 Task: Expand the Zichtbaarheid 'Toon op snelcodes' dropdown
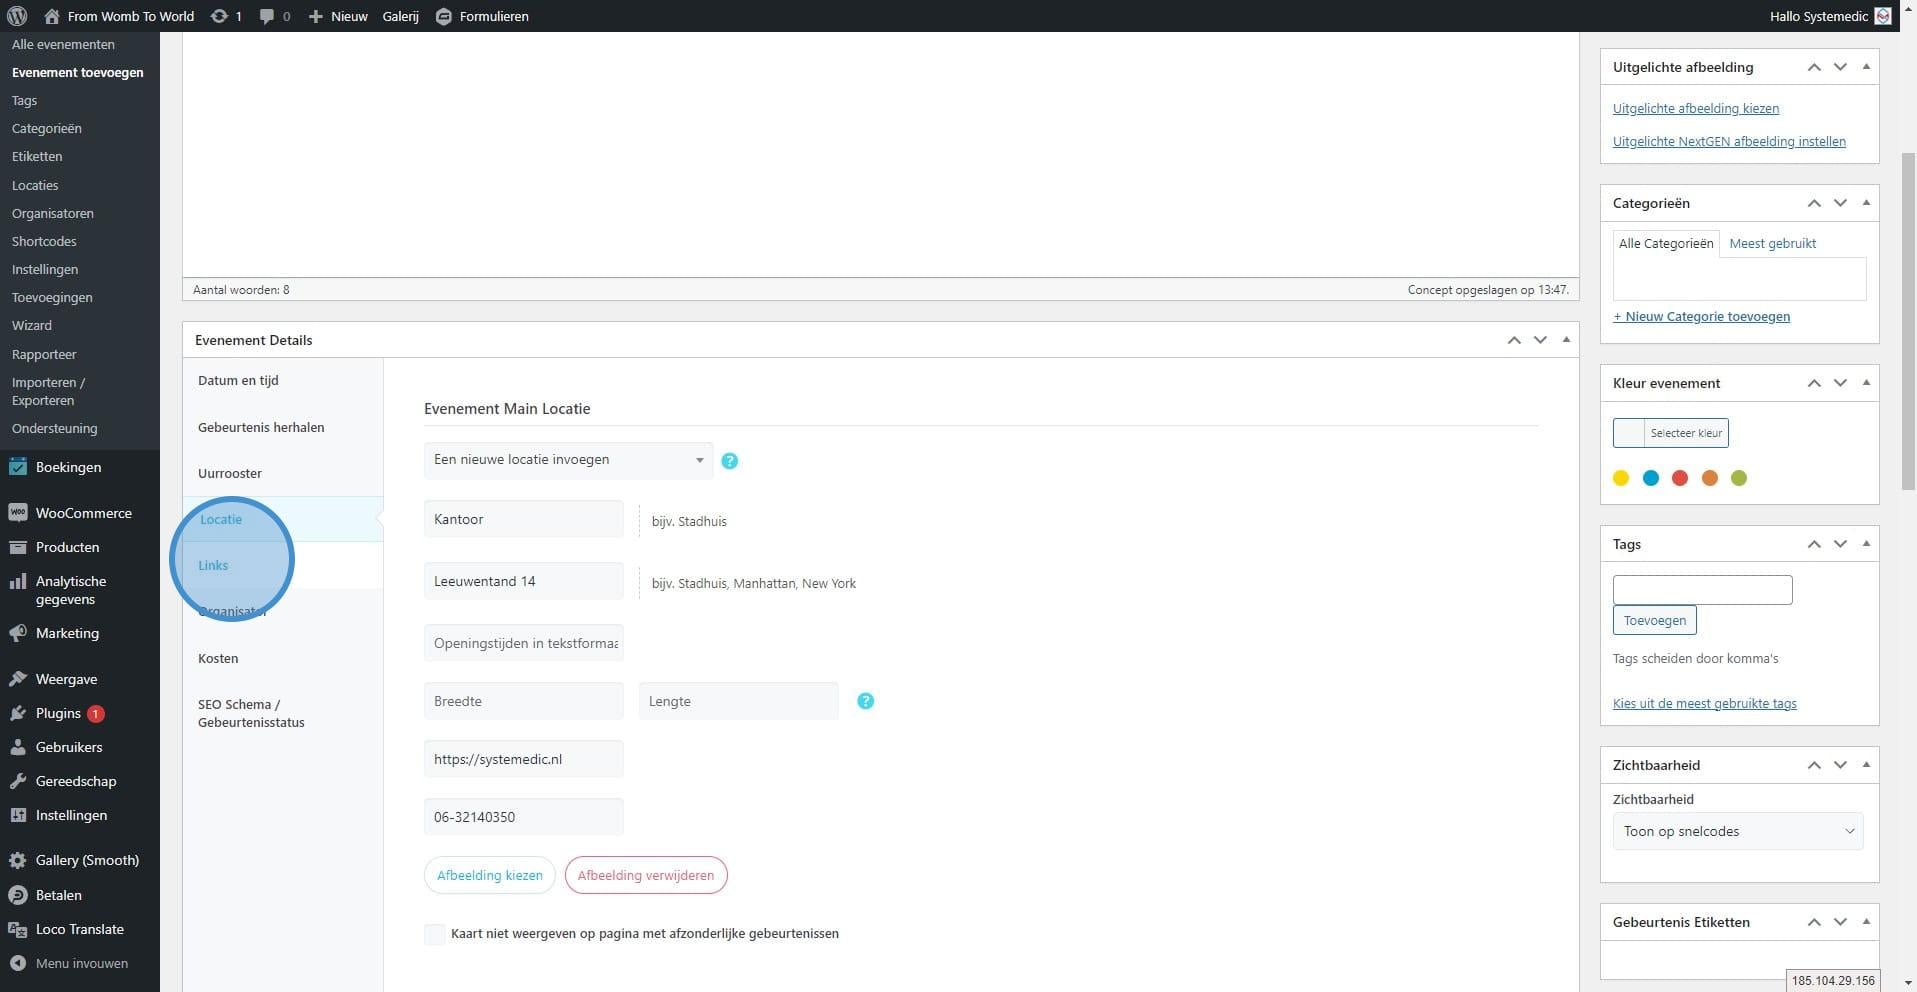1737,831
